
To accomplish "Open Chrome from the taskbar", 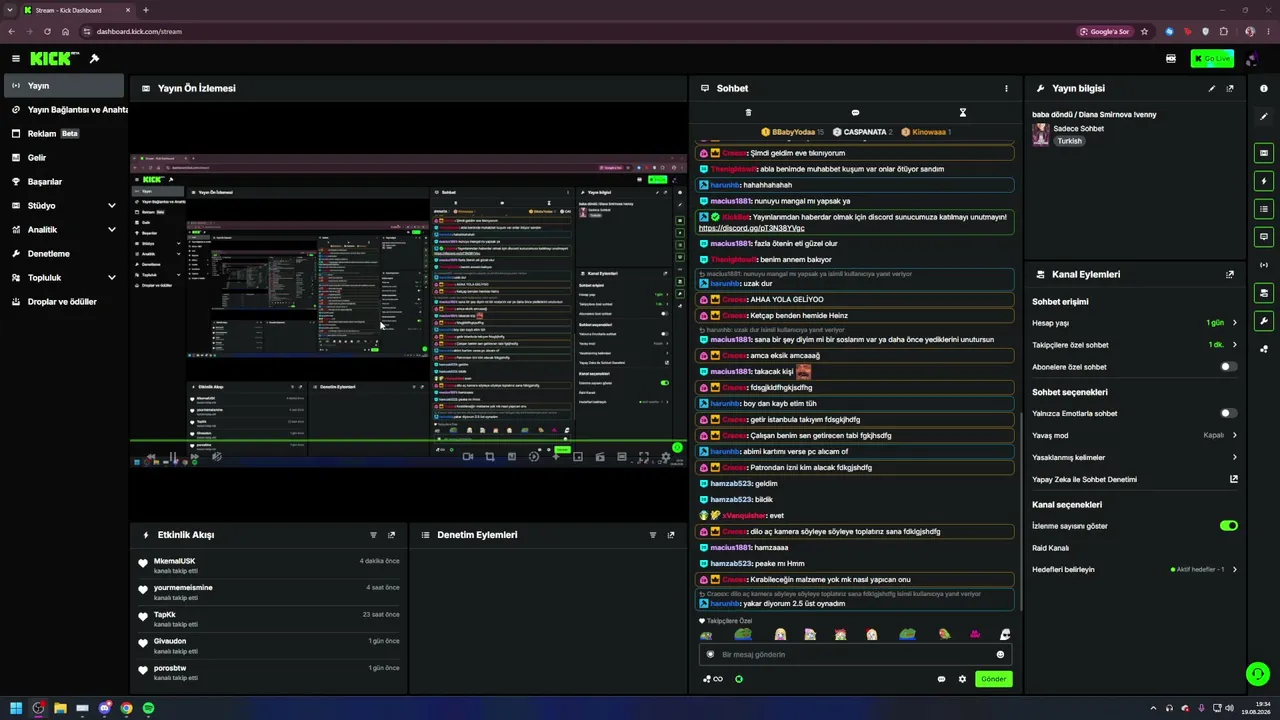I will (x=126, y=708).
